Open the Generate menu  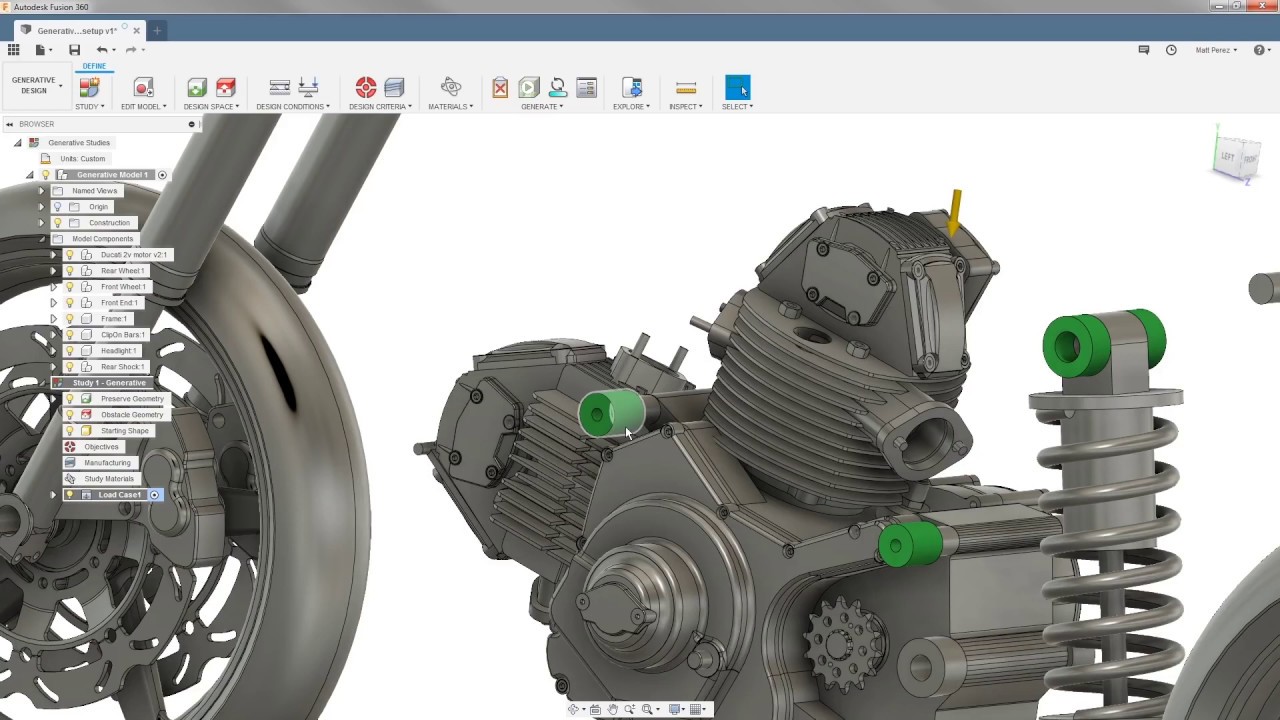point(542,106)
